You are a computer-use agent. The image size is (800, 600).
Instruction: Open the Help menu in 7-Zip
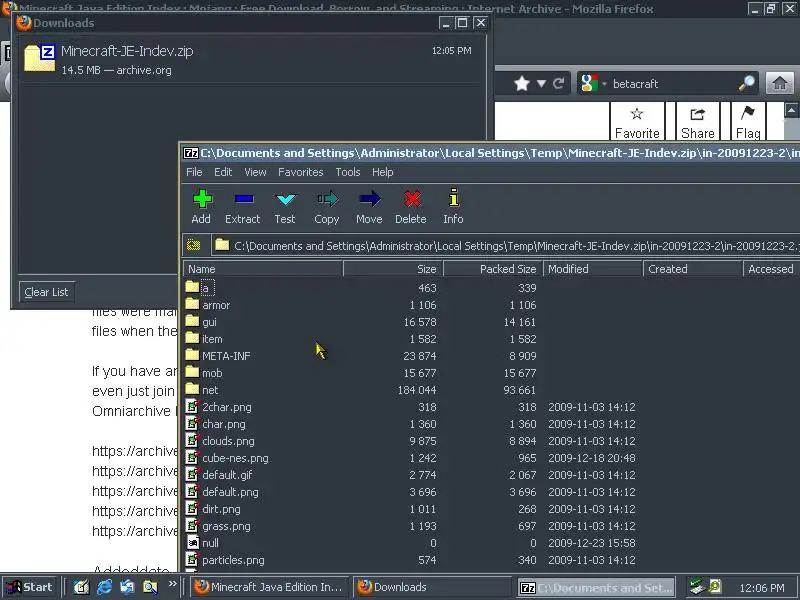click(383, 172)
